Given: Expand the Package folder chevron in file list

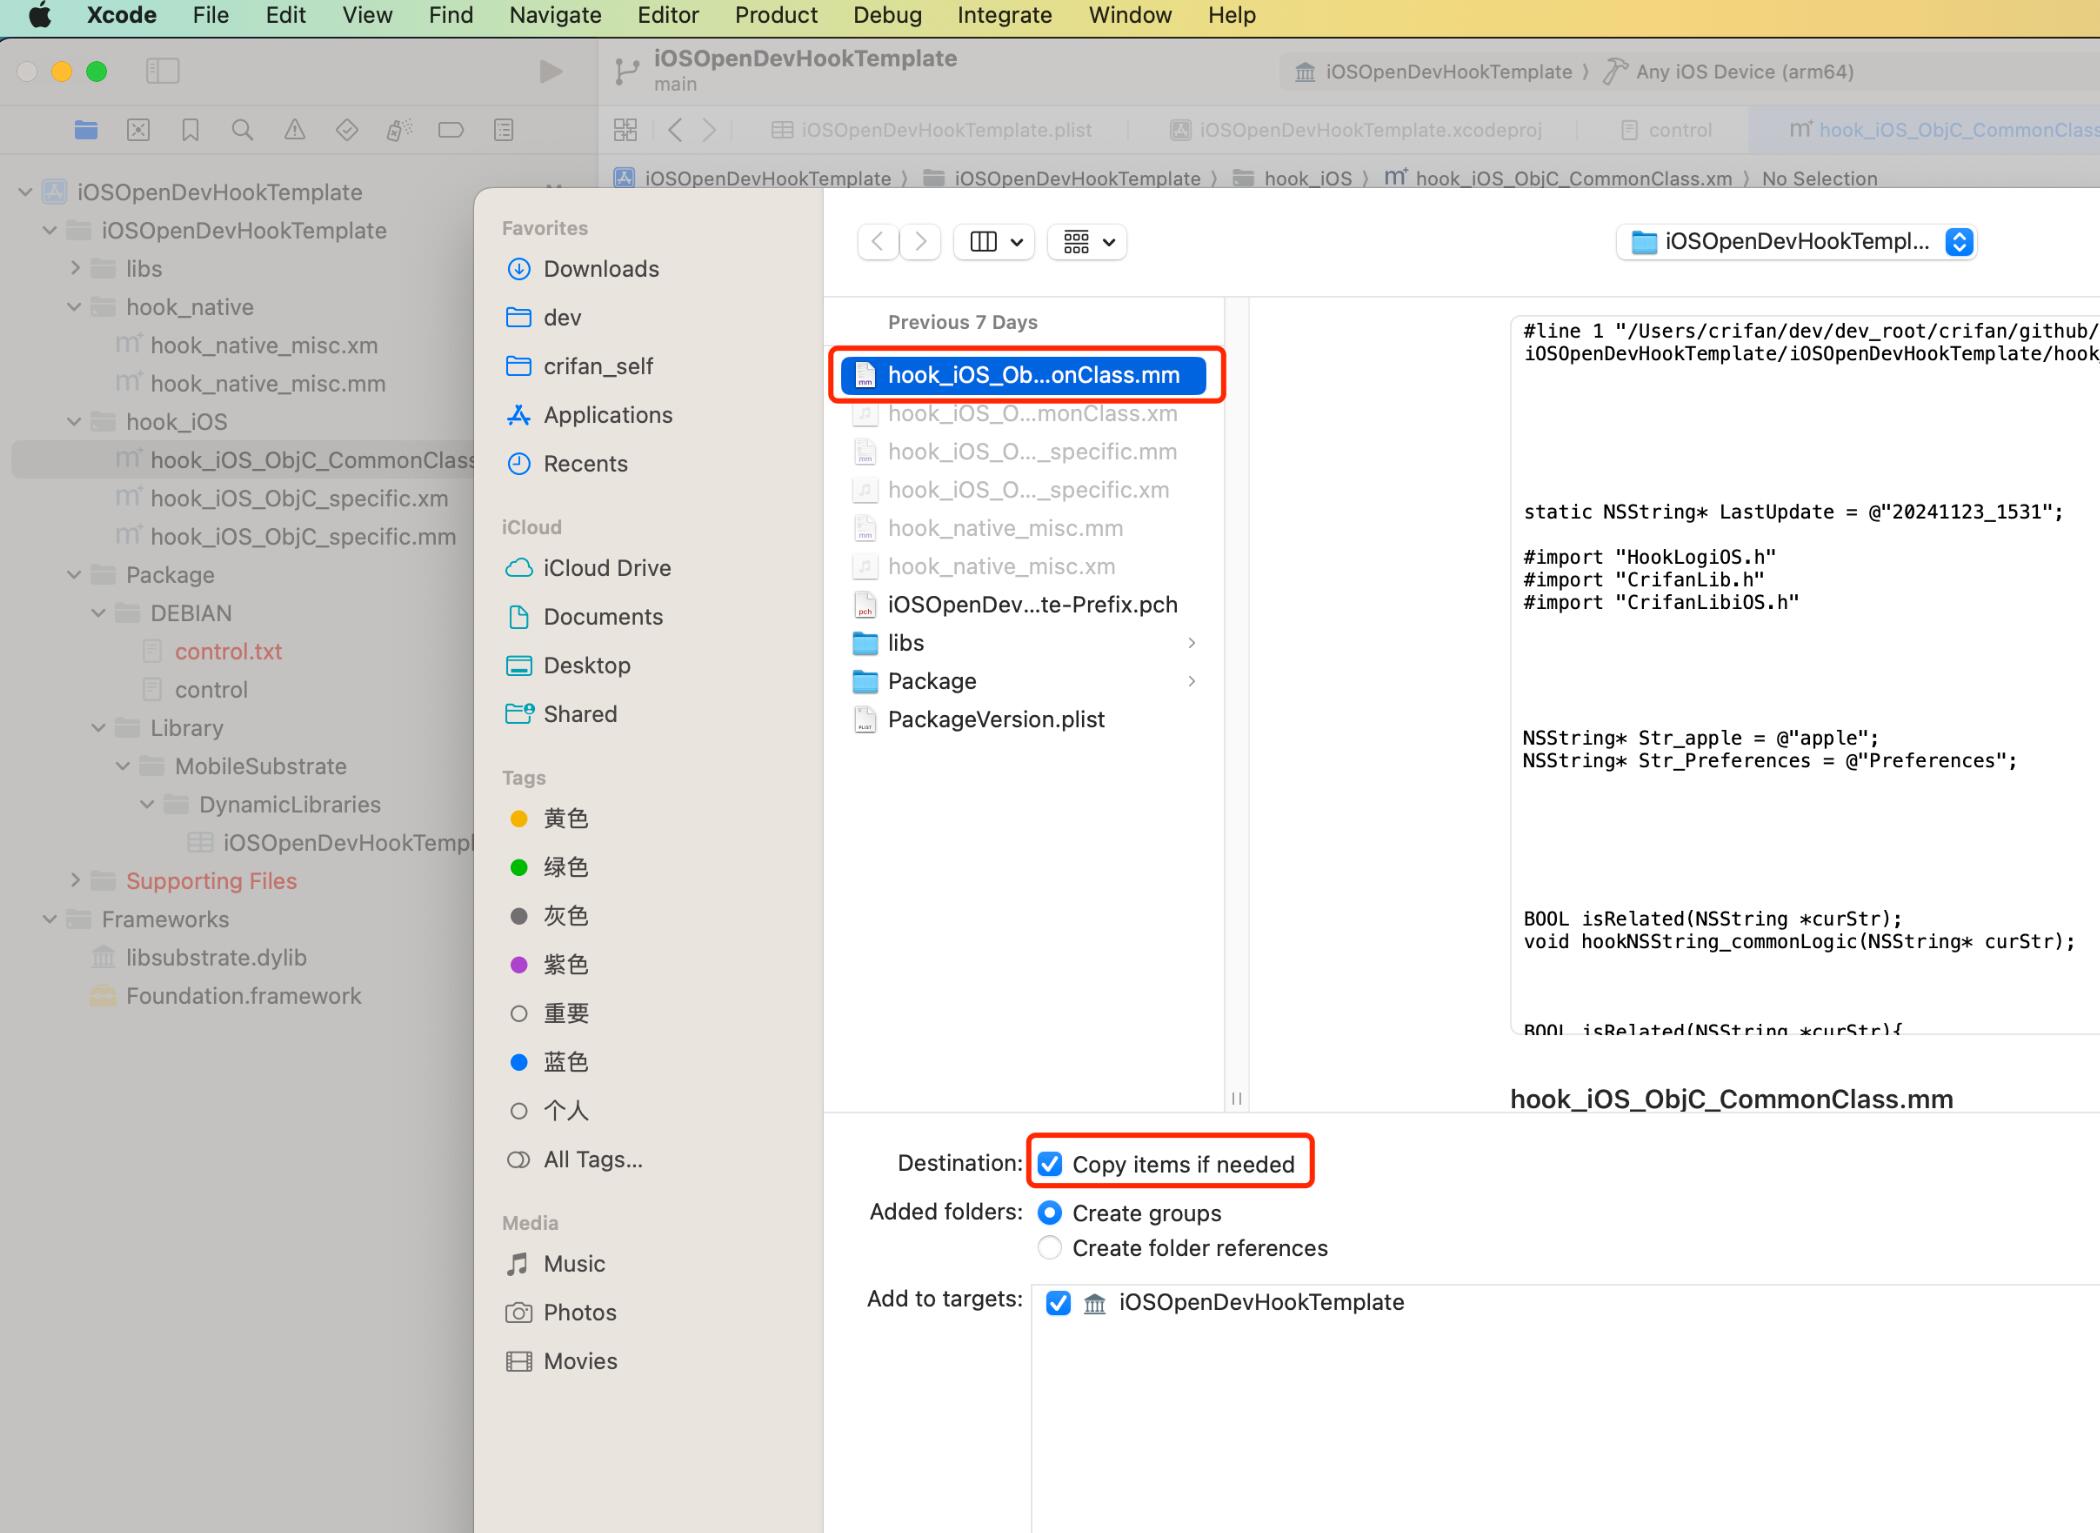Looking at the screenshot, I should point(1192,682).
